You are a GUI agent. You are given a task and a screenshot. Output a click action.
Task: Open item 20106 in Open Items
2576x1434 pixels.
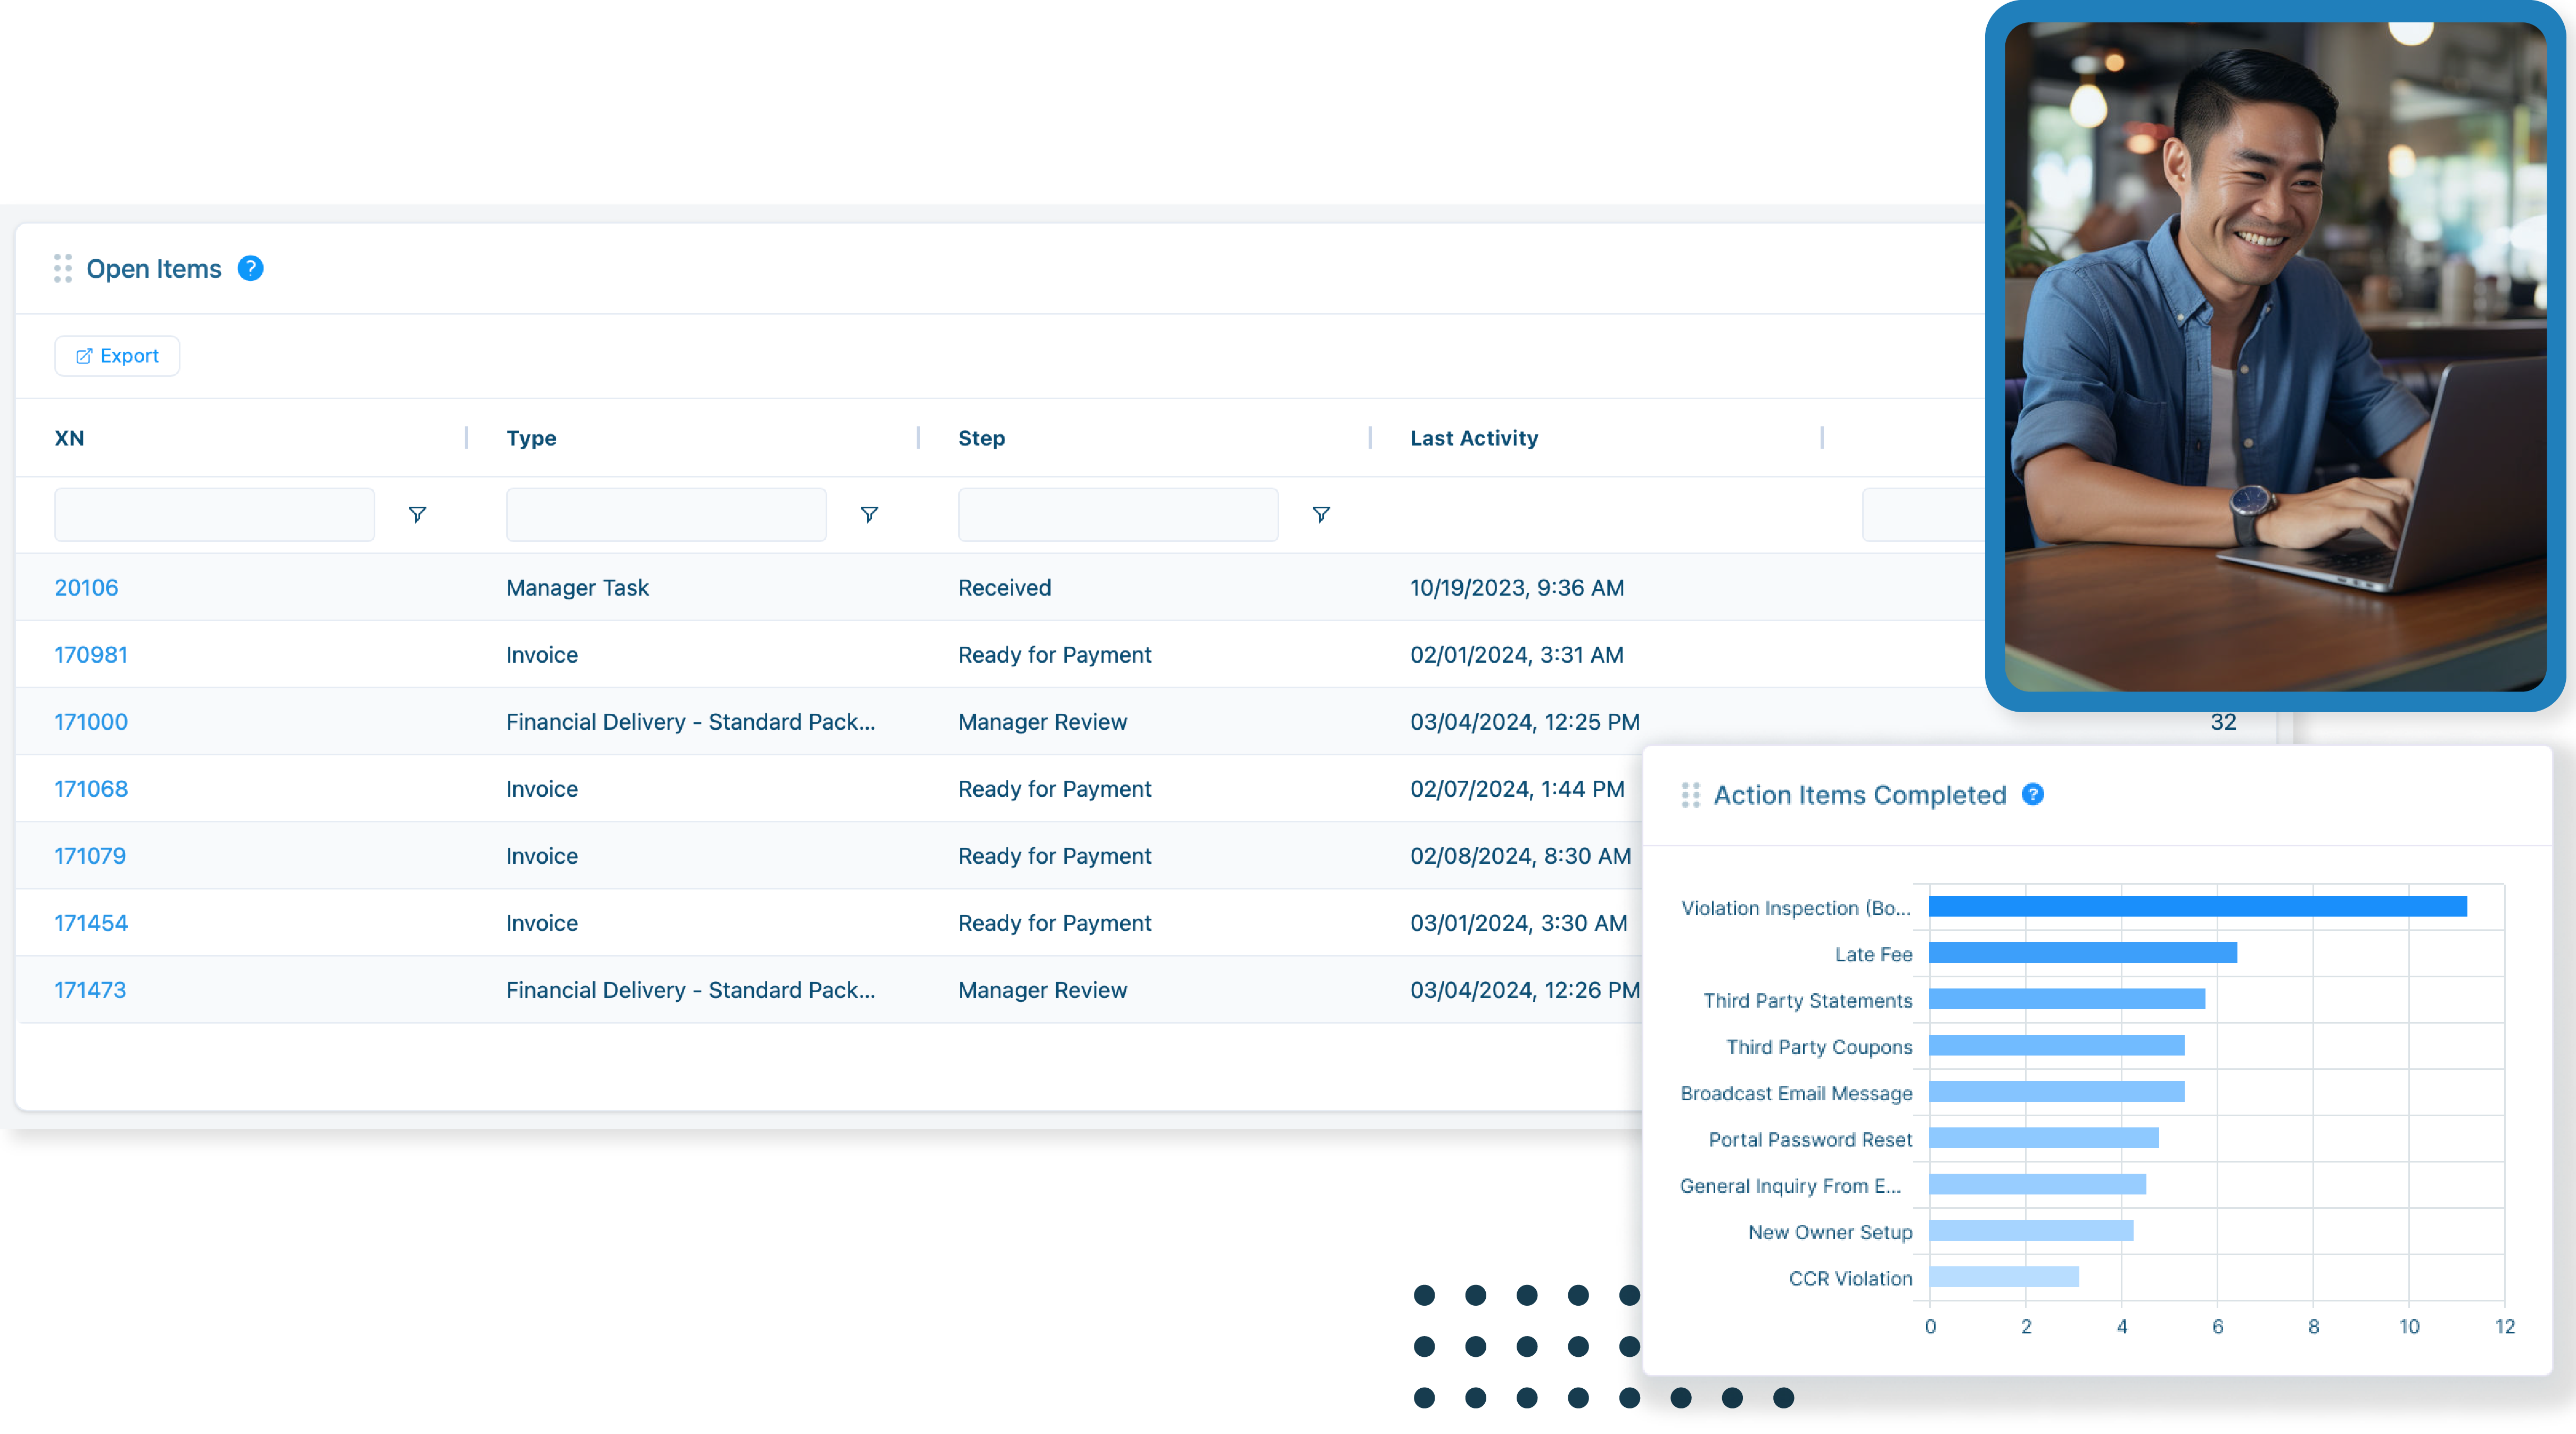click(x=86, y=587)
